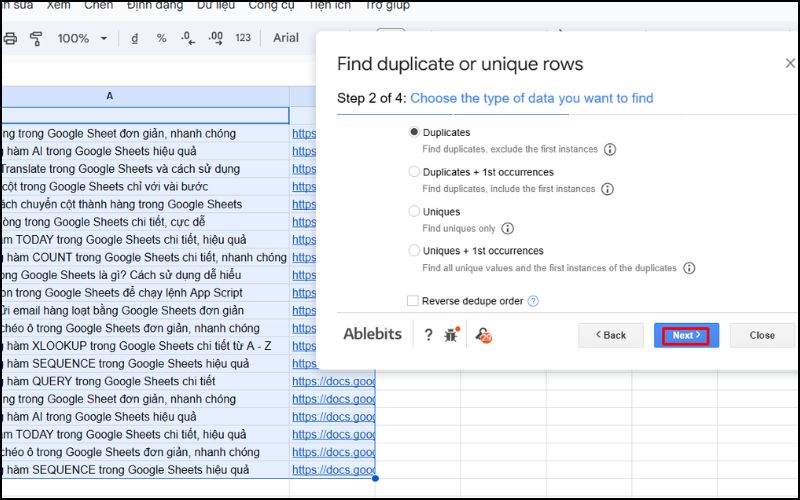The height and width of the screenshot is (500, 800).
Task: Choose Duplicates + 1st occurrences option
Action: click(414, 172)
